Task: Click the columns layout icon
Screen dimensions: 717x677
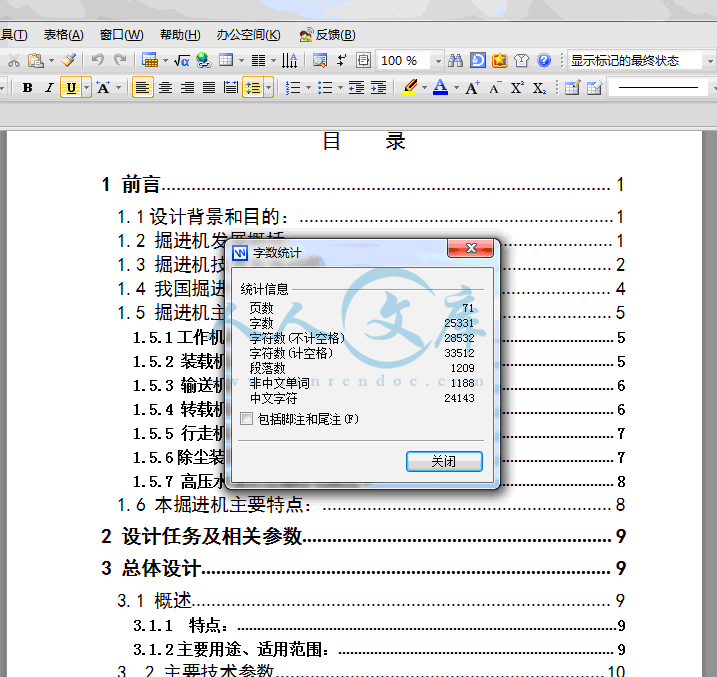Action: coord(258,60)
